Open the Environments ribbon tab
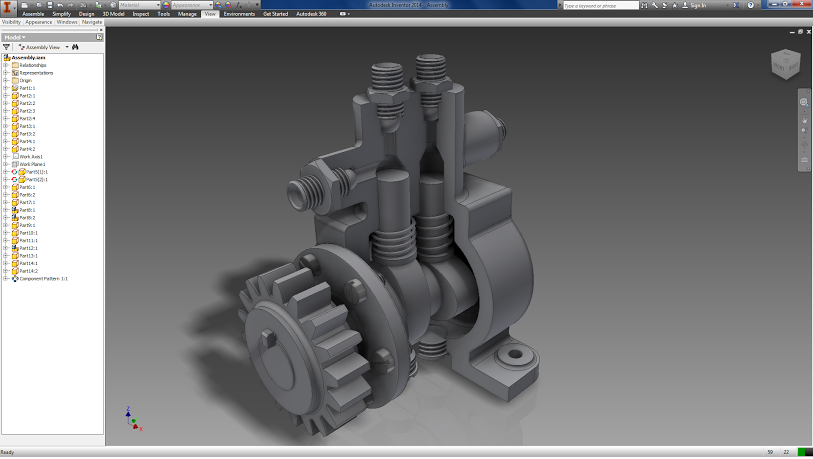 [x=239, y=14]
